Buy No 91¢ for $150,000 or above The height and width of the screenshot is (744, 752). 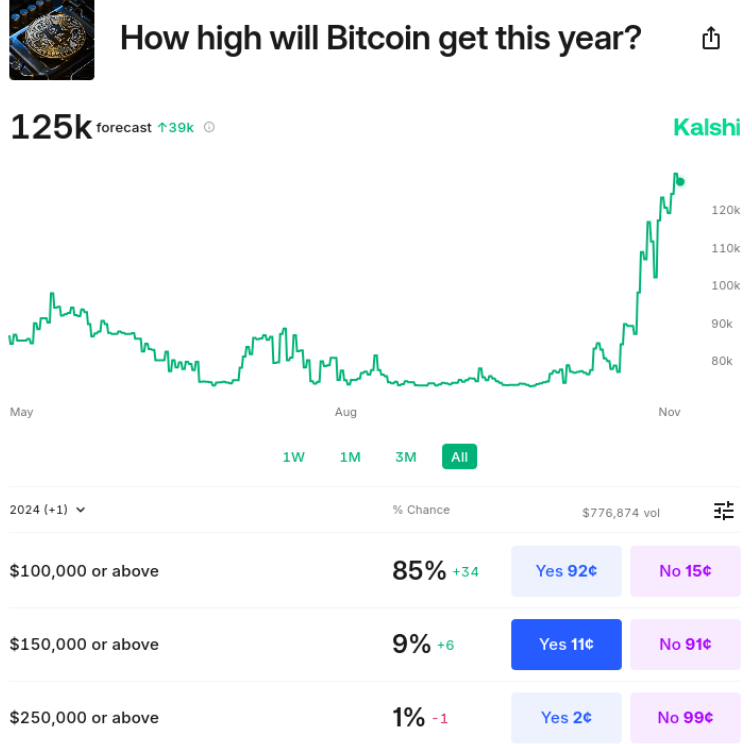(x=685, y=644)
